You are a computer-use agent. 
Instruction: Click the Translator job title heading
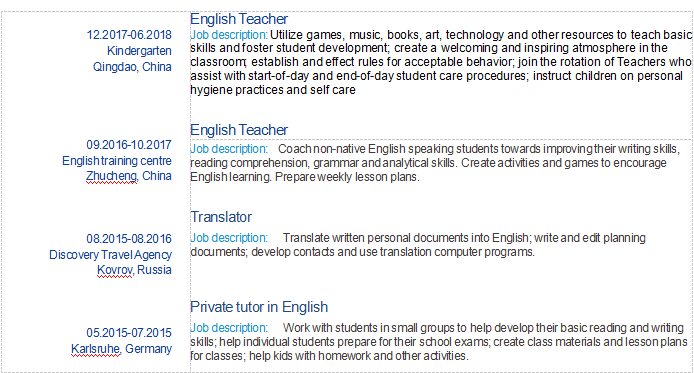(x=221, y=217)
